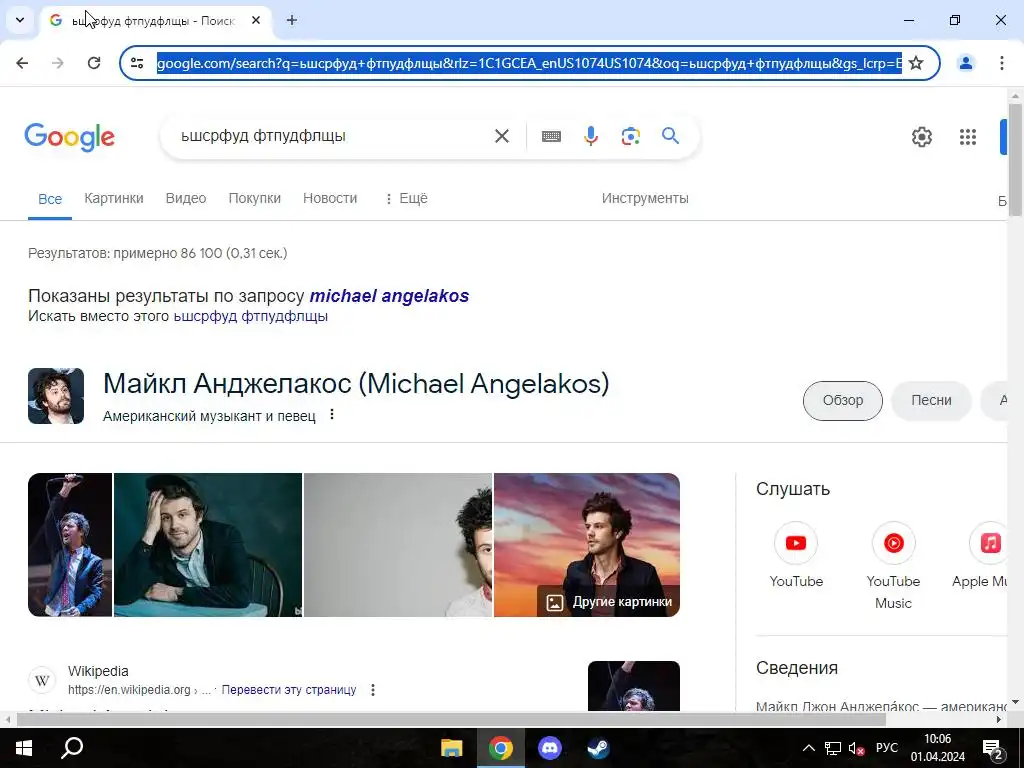Open the notifications center icon

tap(992, 748)
